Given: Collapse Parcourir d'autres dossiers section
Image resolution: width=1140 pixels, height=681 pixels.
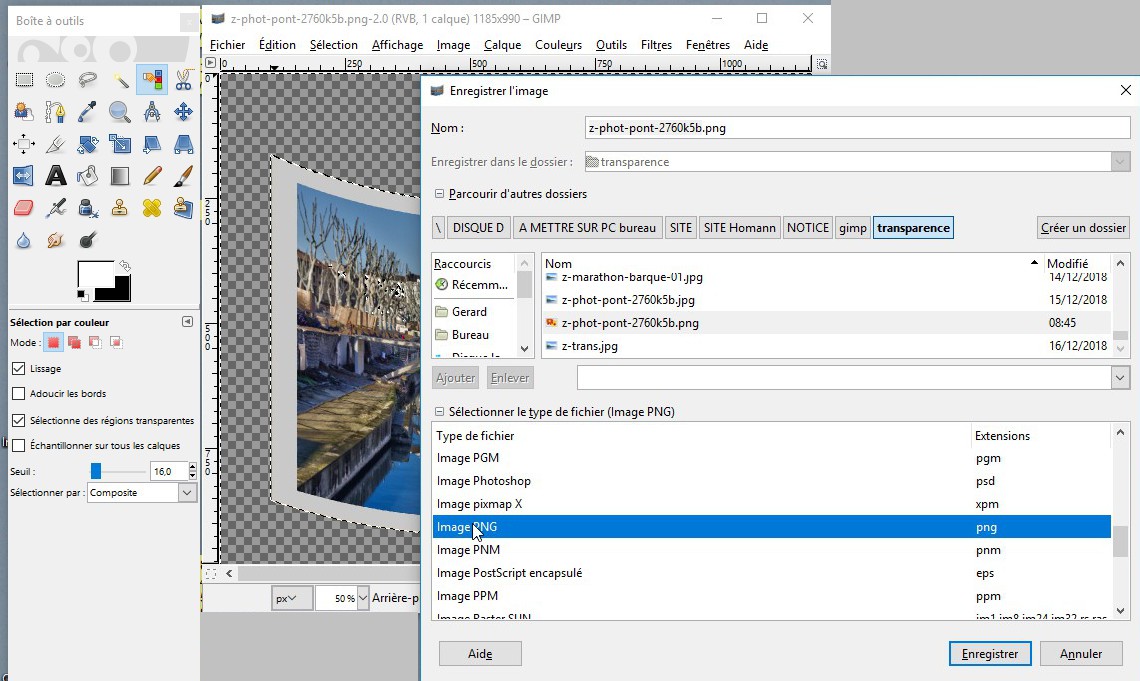Looking at the screenshot, I should [439, 194].
